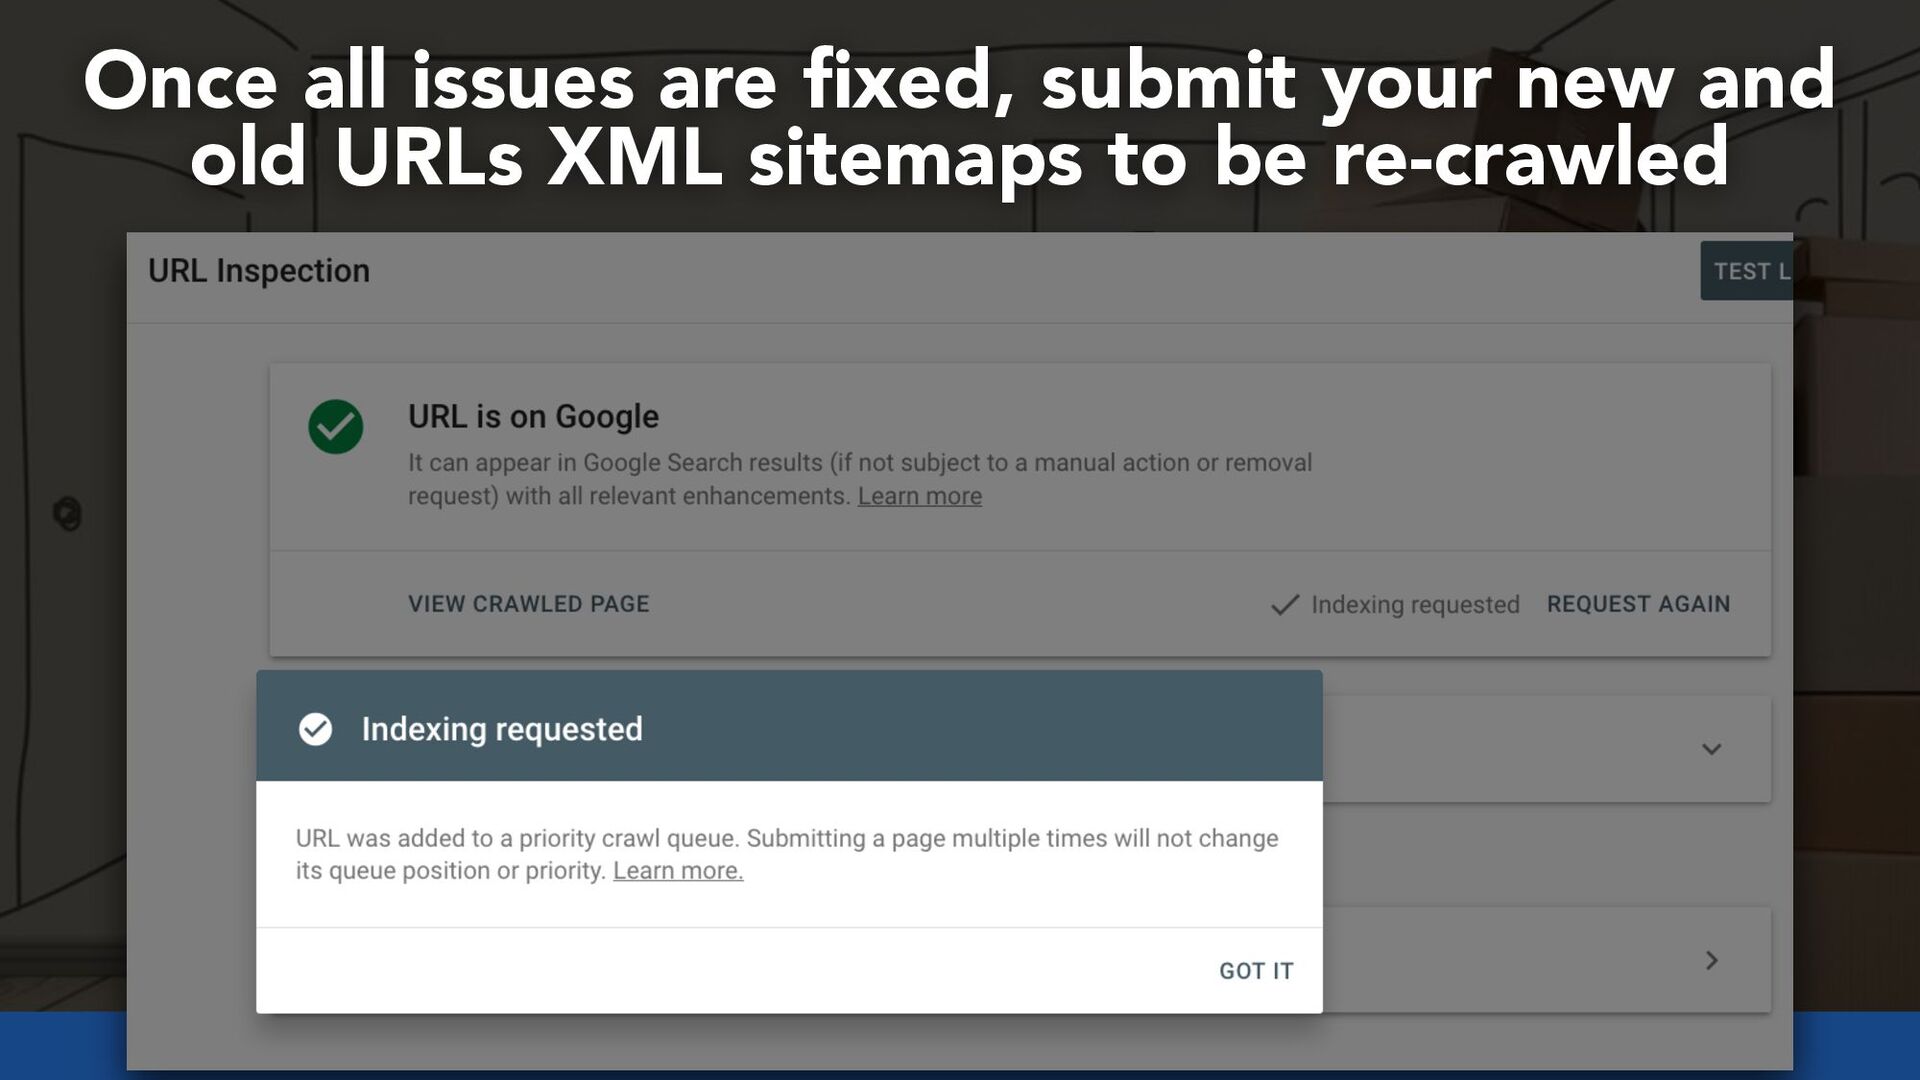The image size is (1920, 1080).
Task: Click the collapsed card beside the dialog
Action: [1547, 749]
